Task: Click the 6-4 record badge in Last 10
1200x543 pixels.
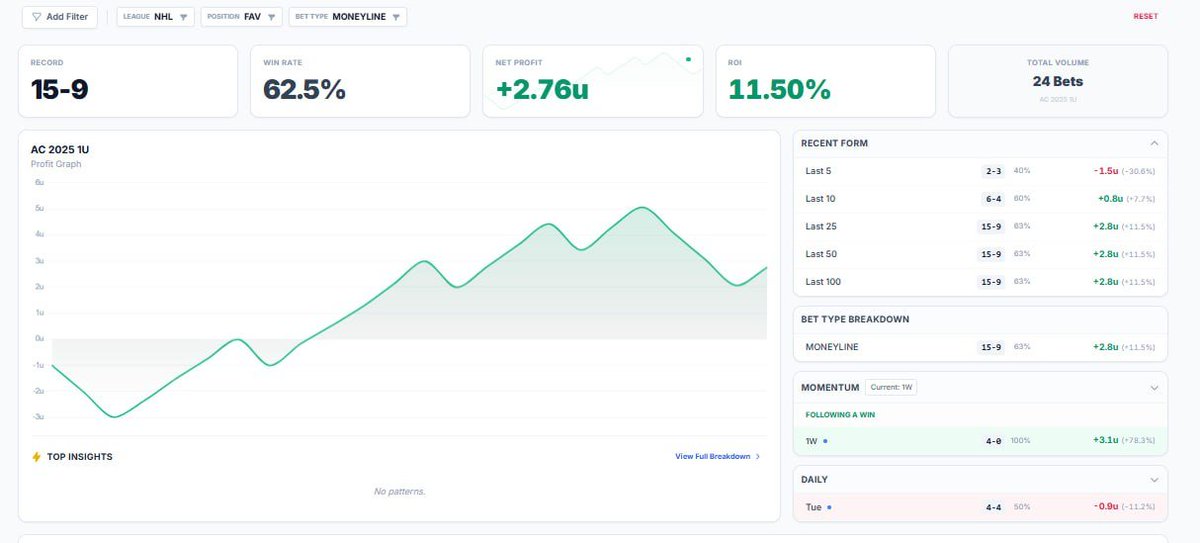Action: tap(994, 199)
